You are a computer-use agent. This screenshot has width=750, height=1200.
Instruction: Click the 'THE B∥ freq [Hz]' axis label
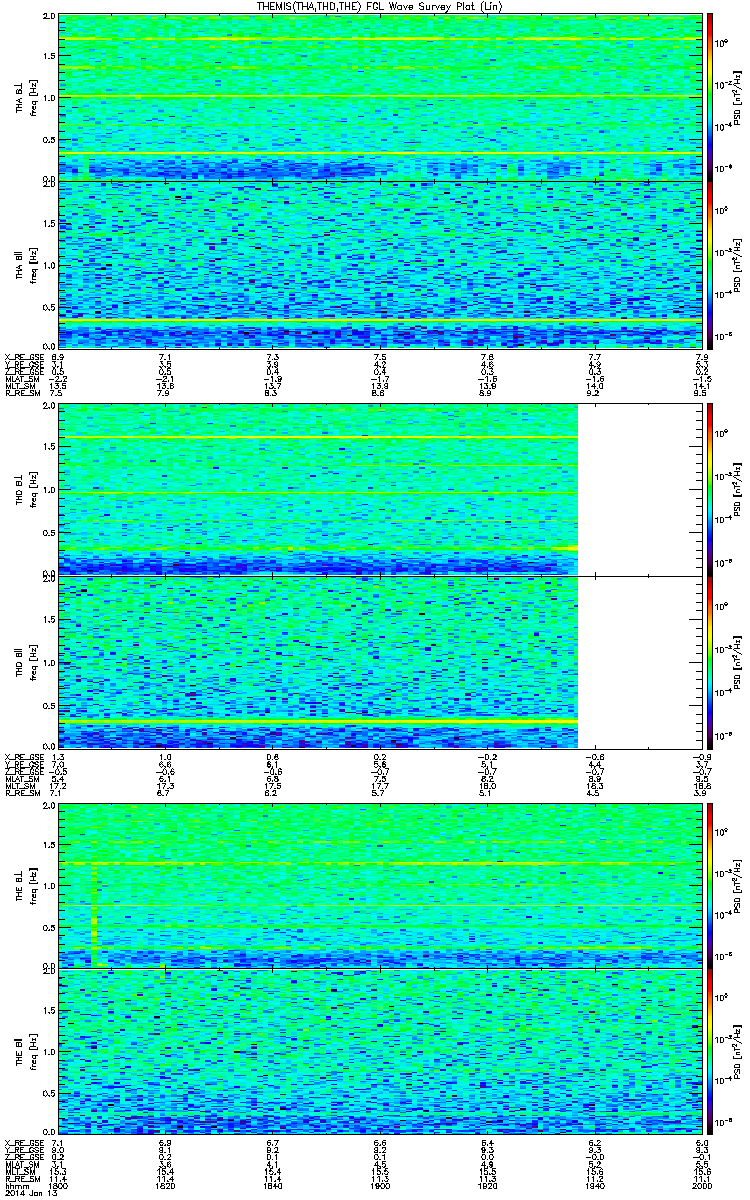click(x=26, y=1049)
